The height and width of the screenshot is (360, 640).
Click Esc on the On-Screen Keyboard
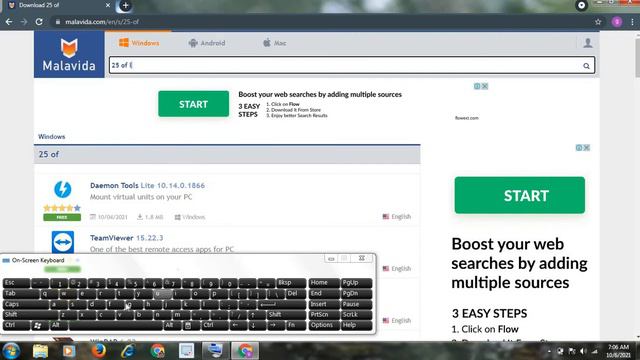click(16, 282)
